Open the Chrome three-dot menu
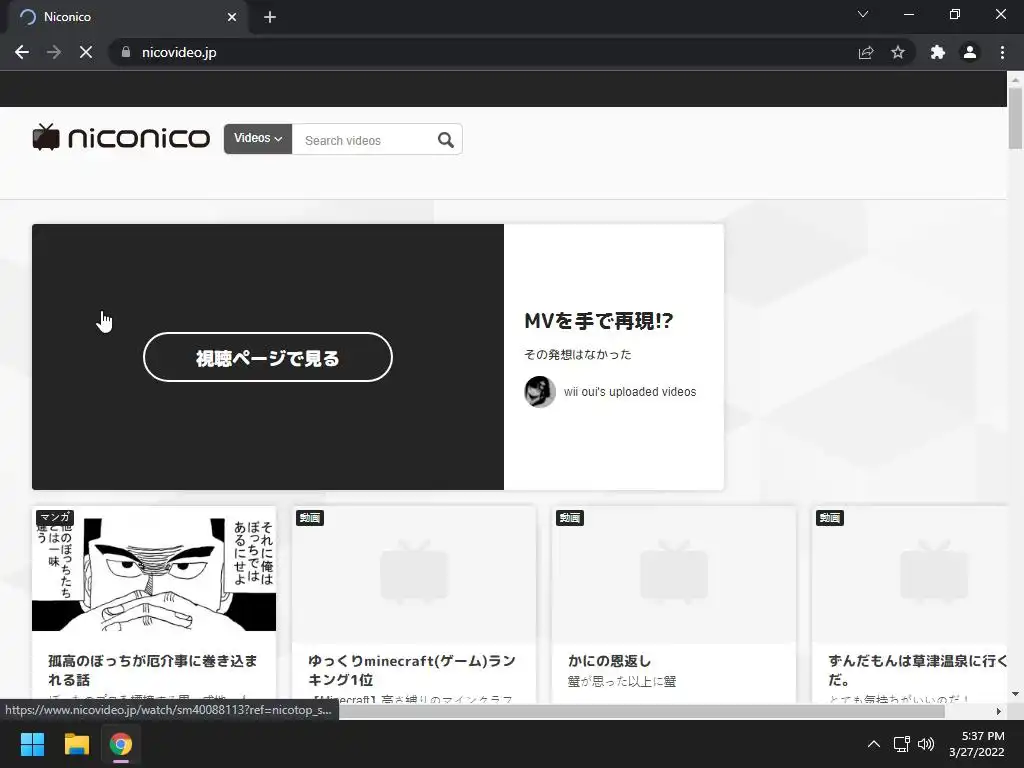The width and height of the screenshot is (1024, 768). coord(1002,52)
